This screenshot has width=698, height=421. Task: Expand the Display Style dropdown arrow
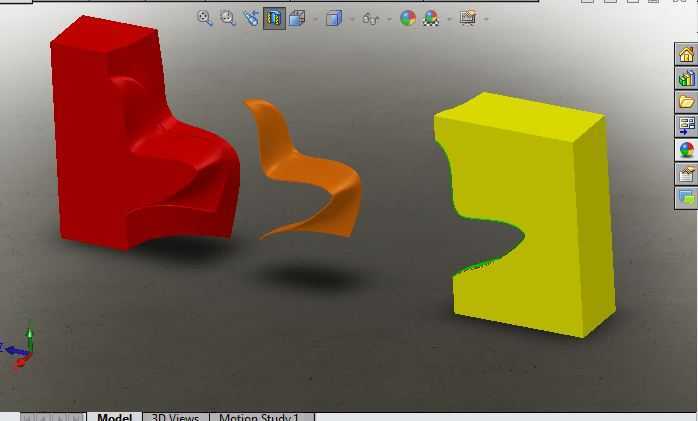click(x=352, y=19)
